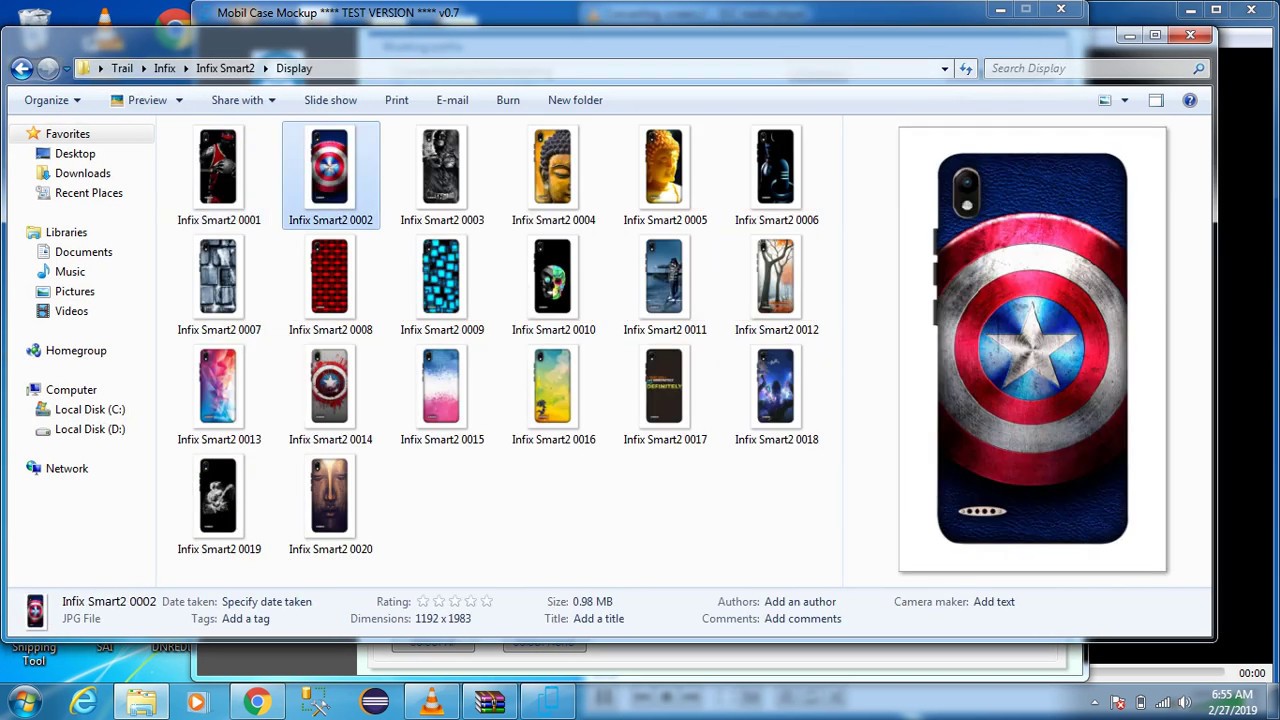Launch Internet Explorer from the taskbar
Viewport: 1280px width, 720px height.
(83, 702)
